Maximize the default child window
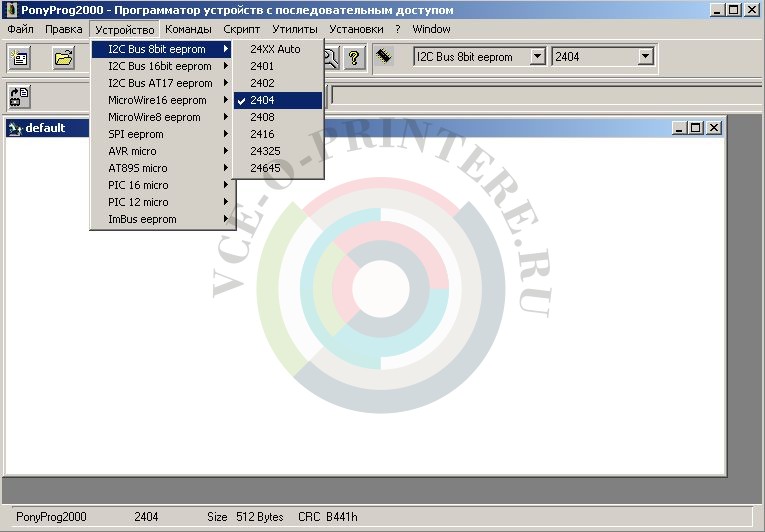Viewport: 765px width, 532px height. [x=696, y=128]
